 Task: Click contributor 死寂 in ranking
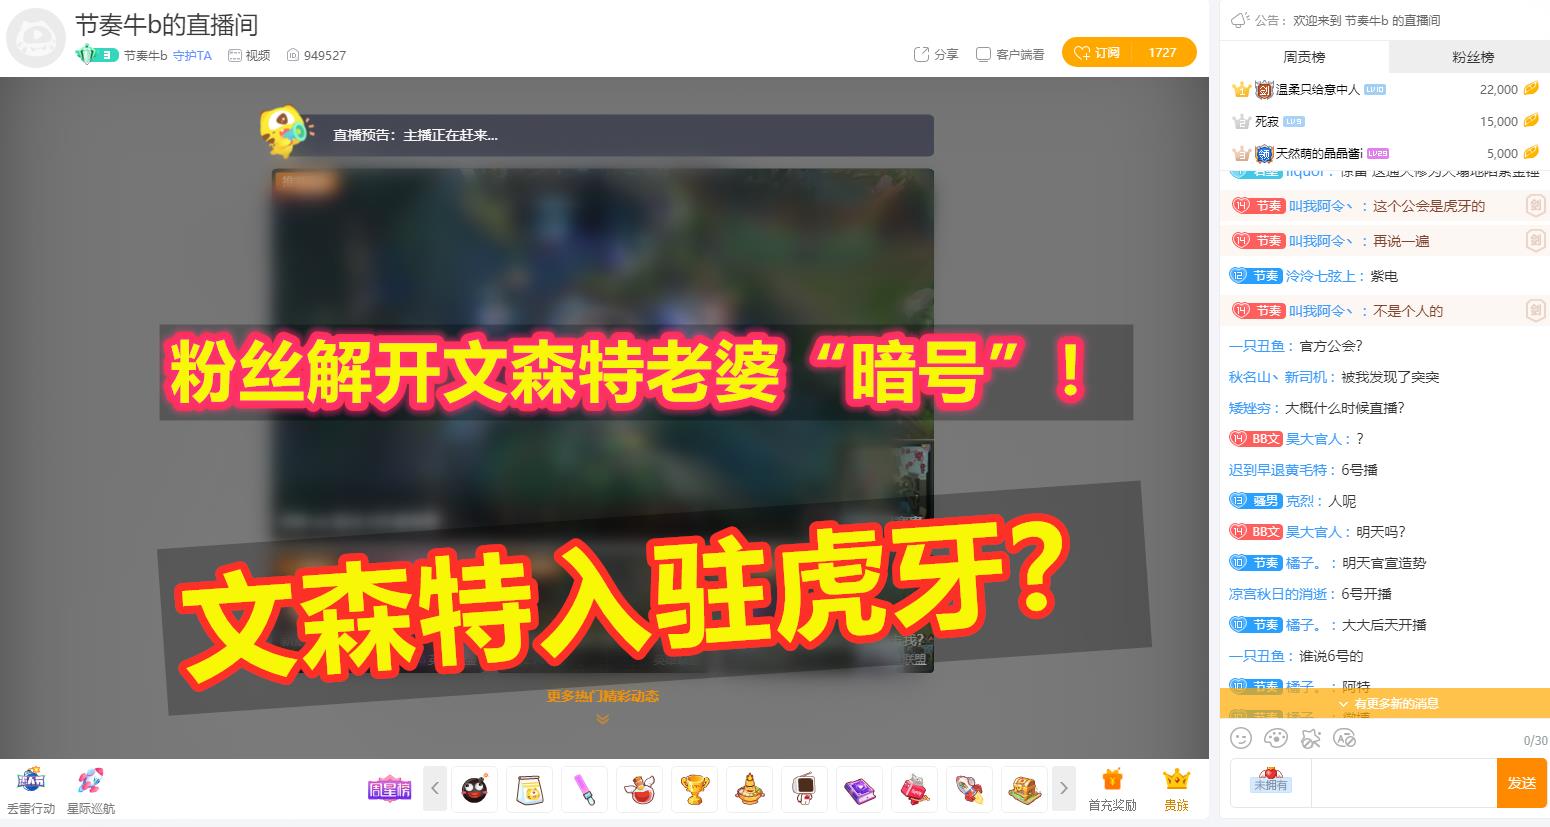1267,121
